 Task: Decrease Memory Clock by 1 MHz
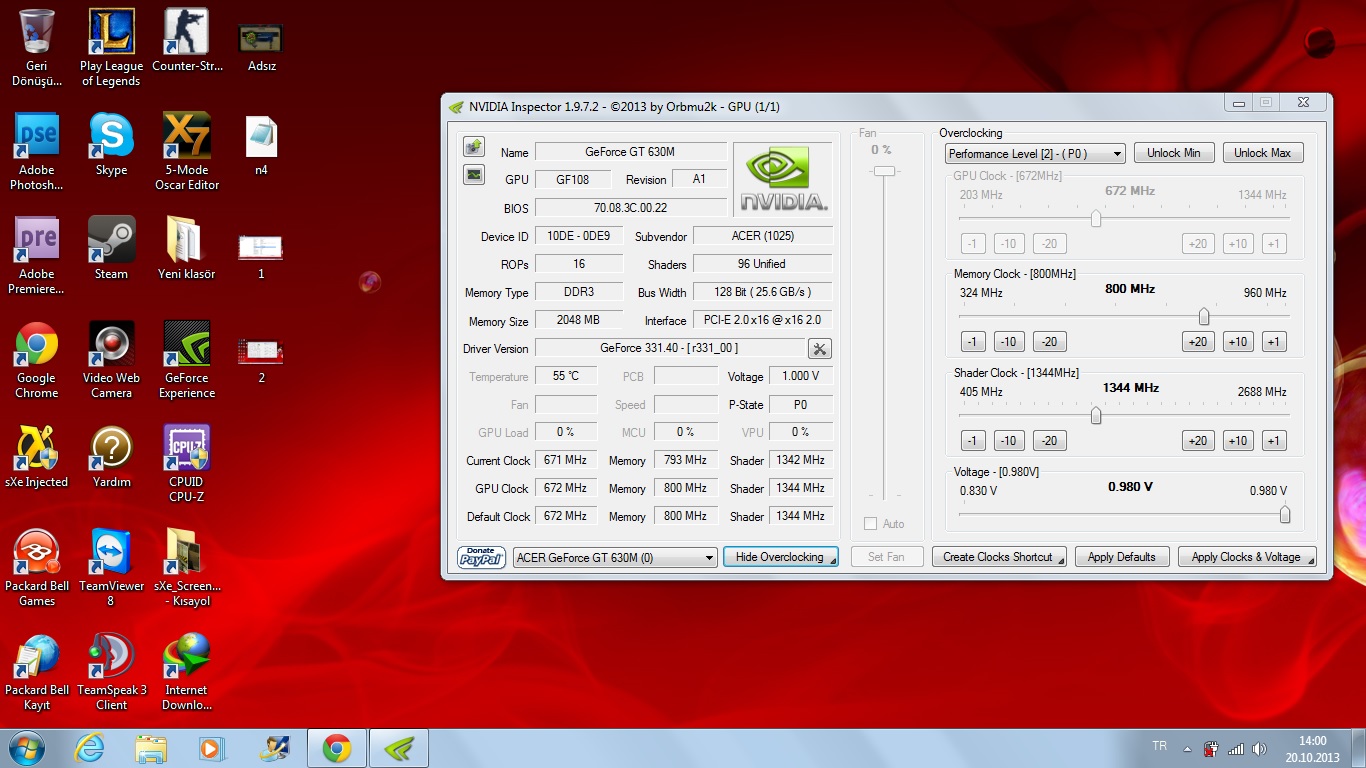click(973, 342)
